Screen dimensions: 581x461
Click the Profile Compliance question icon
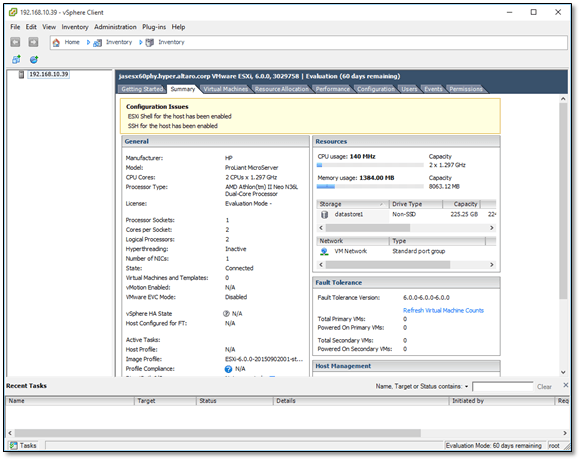pos(228,369)
